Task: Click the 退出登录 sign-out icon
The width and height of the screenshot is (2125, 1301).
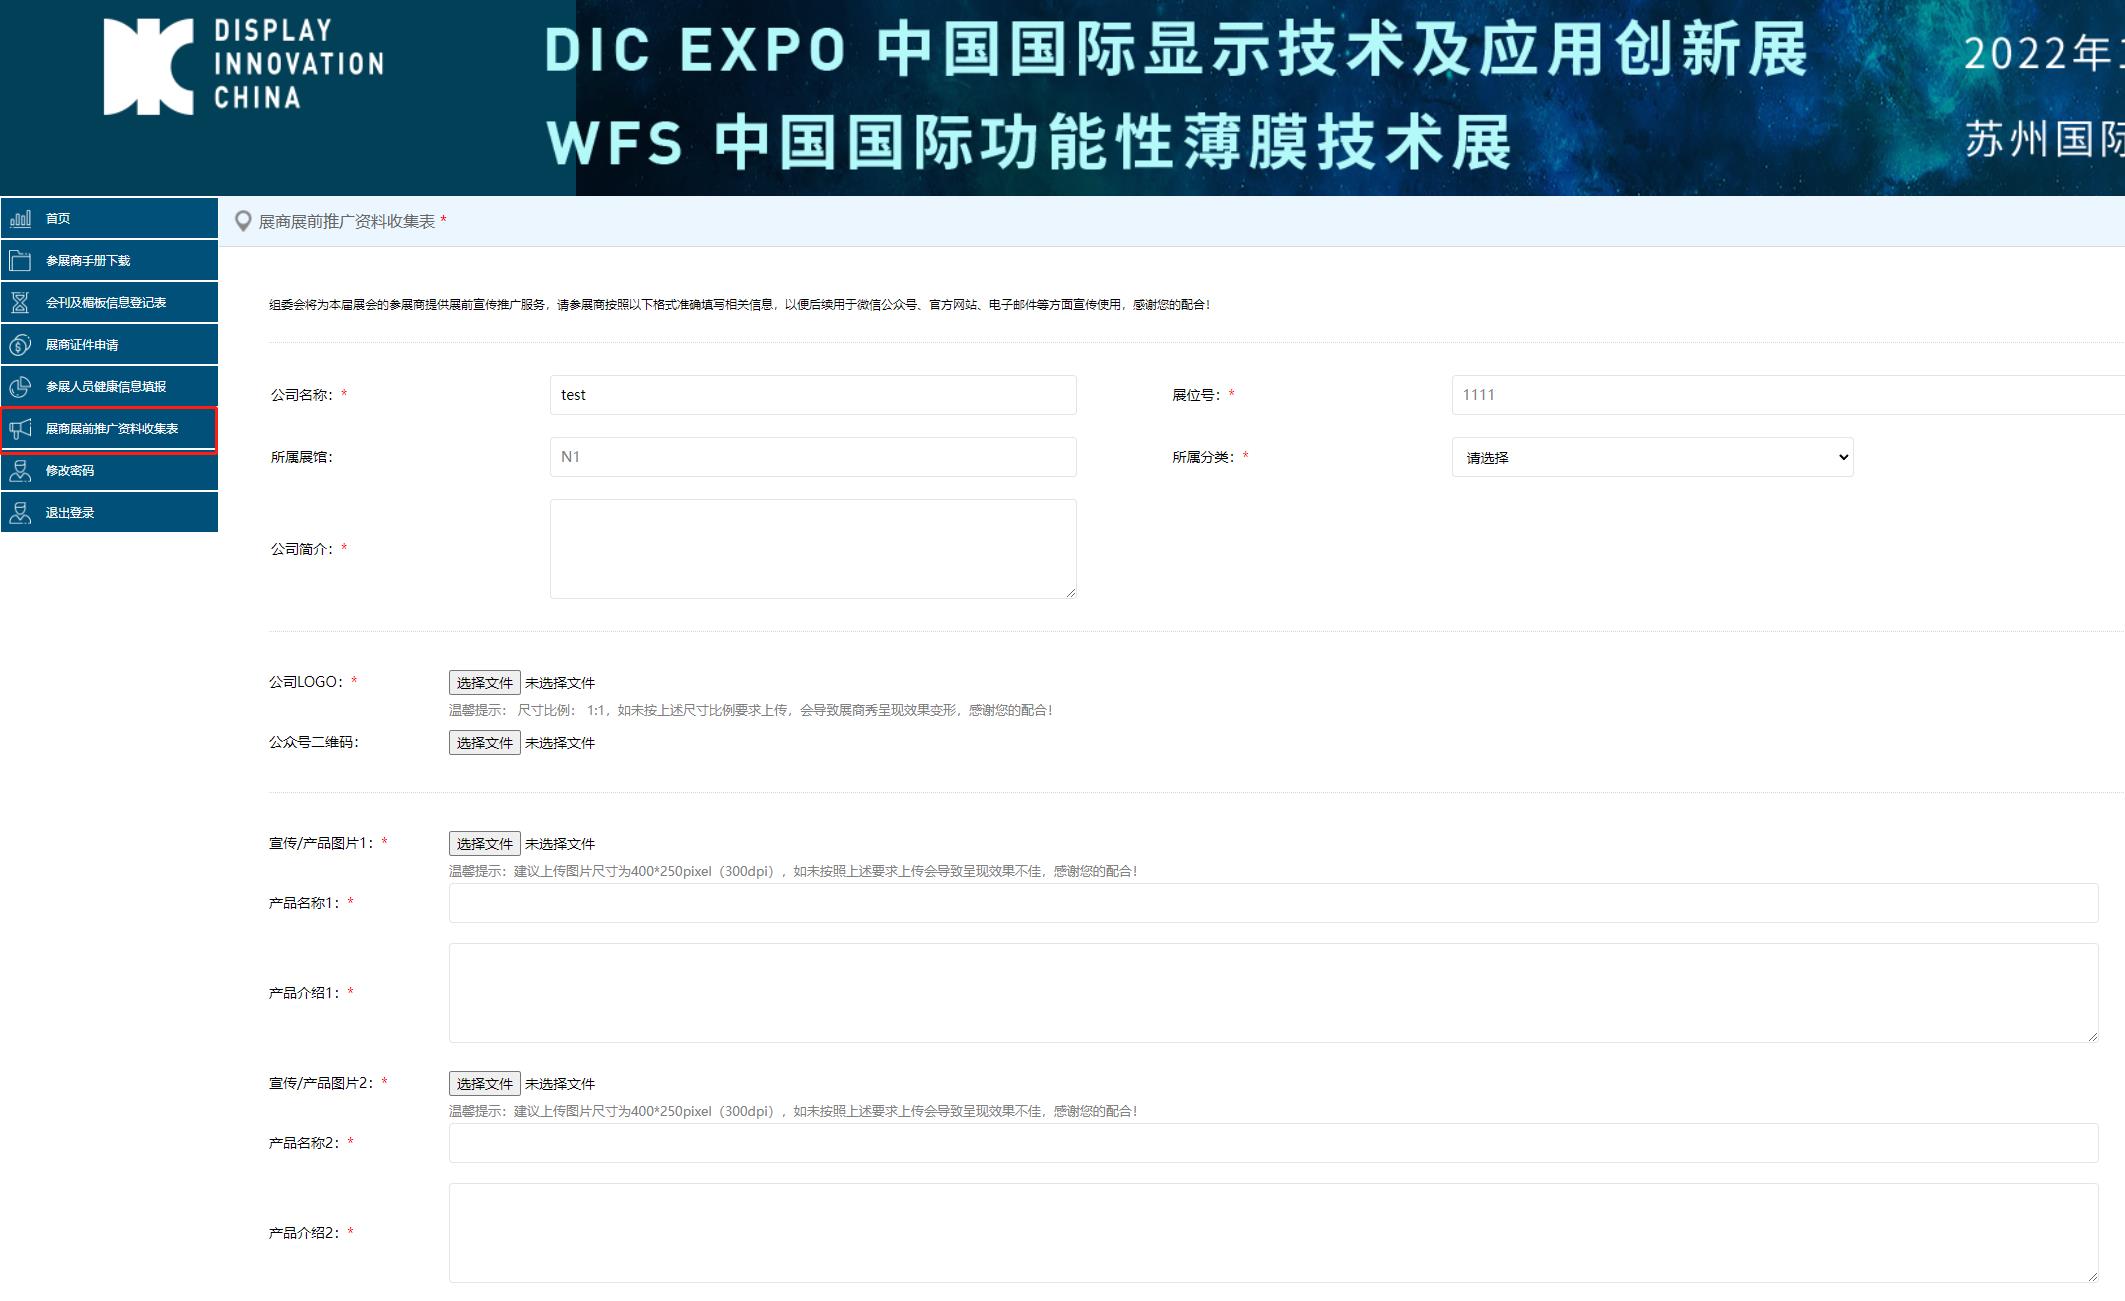Action: (x=20, y=512)
